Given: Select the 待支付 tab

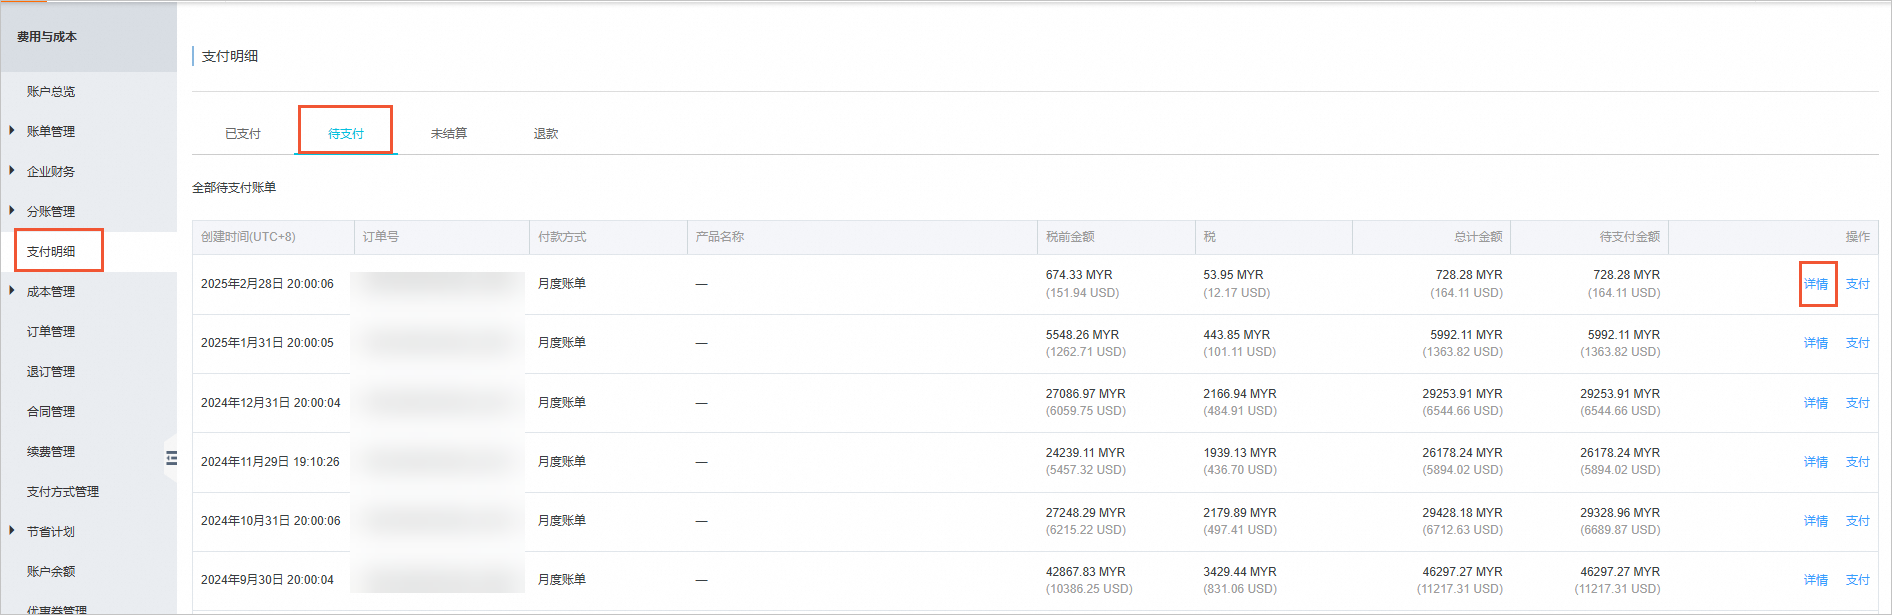Looking at the screenshot, I should click(x=346, y=134).
